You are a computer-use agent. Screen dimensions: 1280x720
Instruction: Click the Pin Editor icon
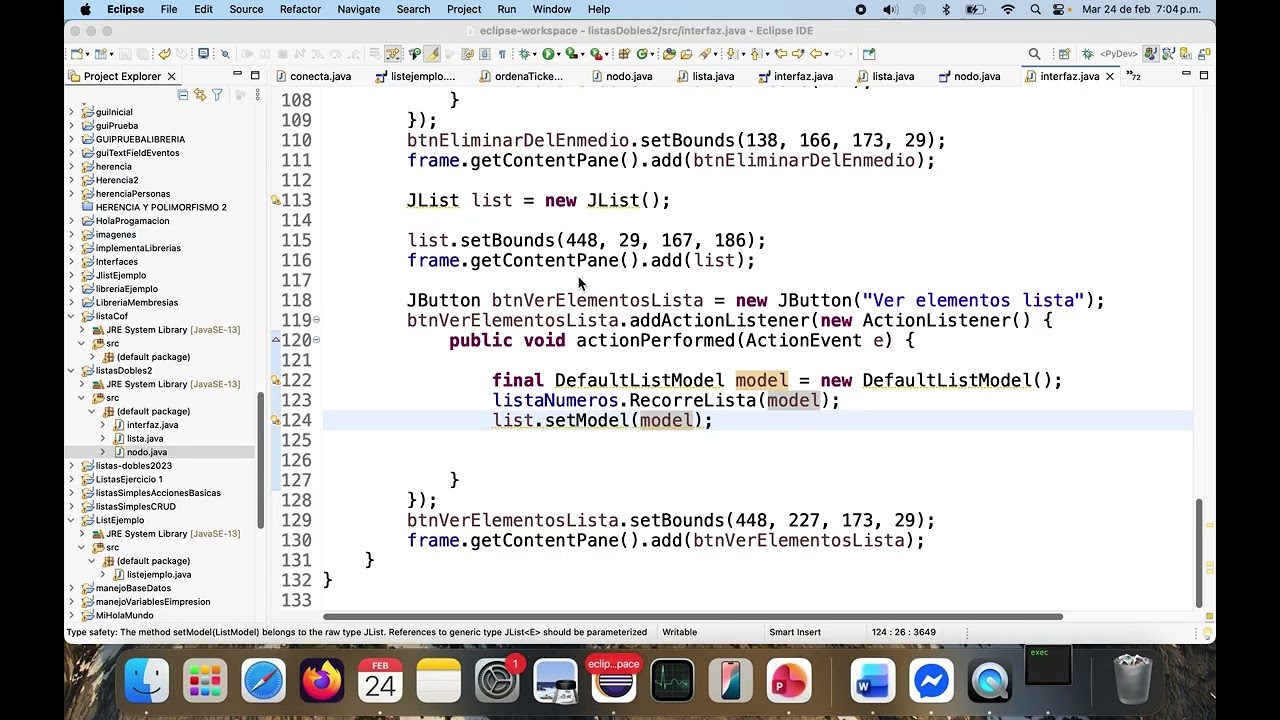pos(869,53)
